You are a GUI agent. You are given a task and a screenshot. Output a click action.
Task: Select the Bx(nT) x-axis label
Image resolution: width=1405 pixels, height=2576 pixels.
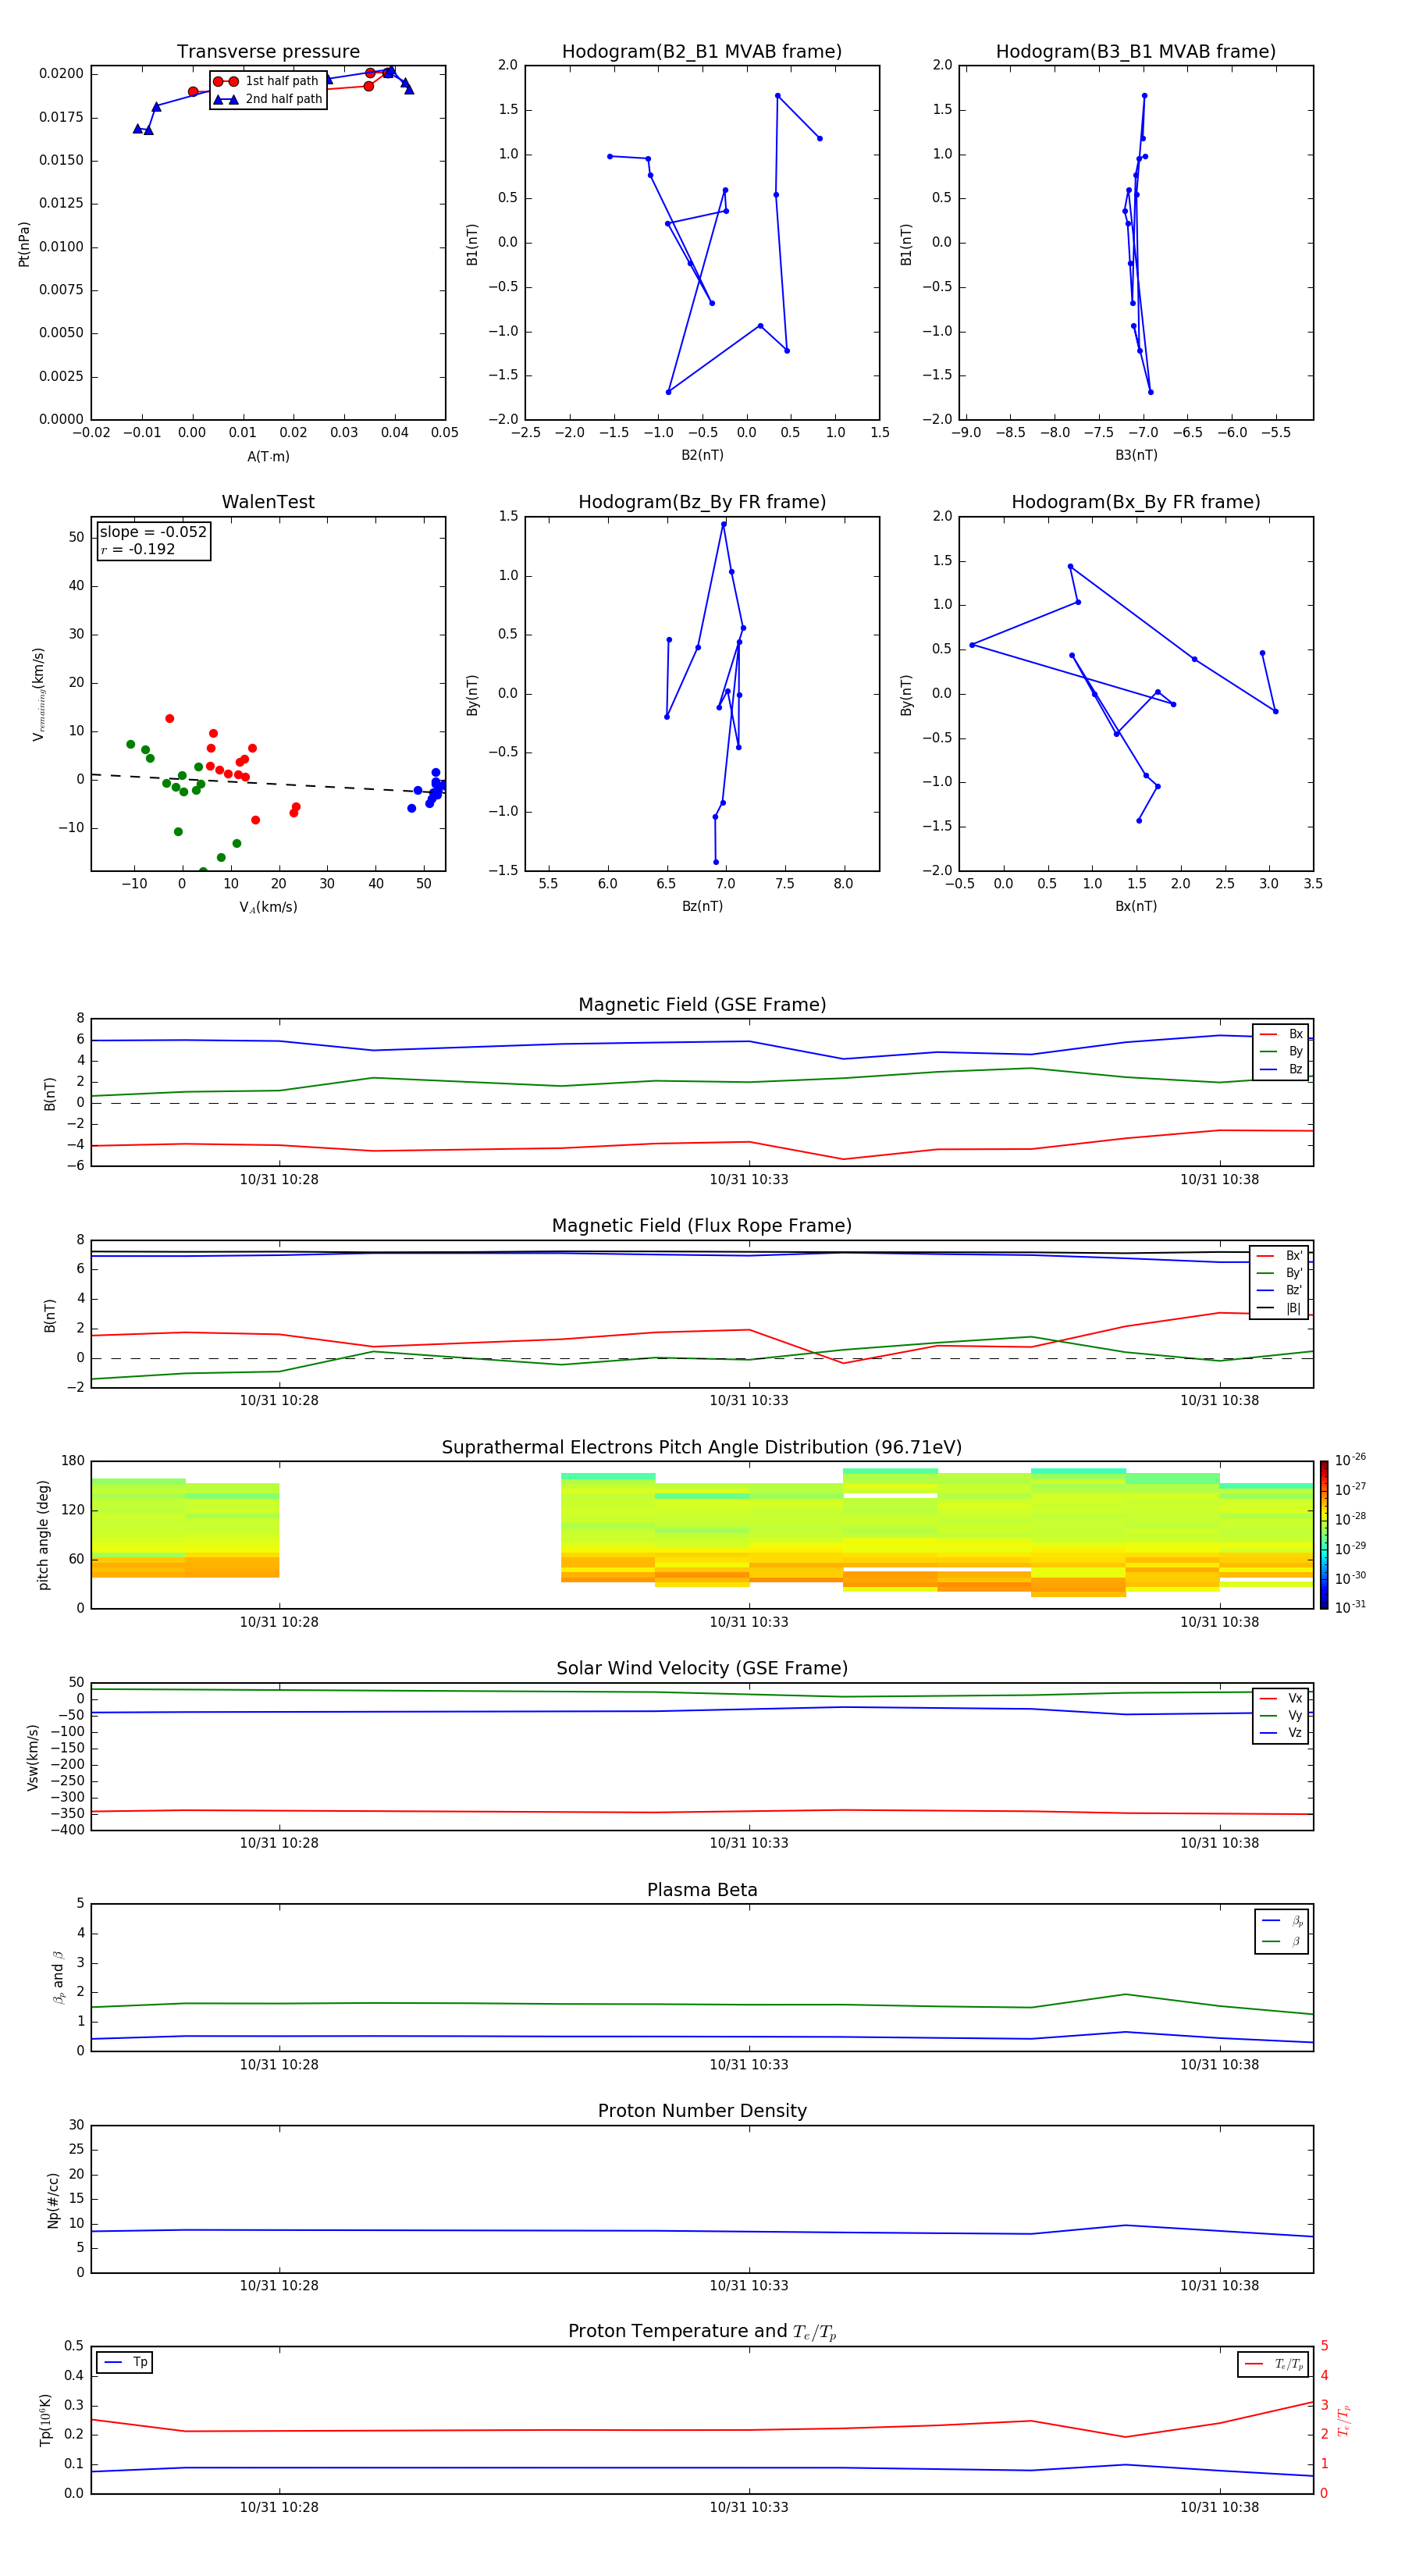click(1136, 906)
